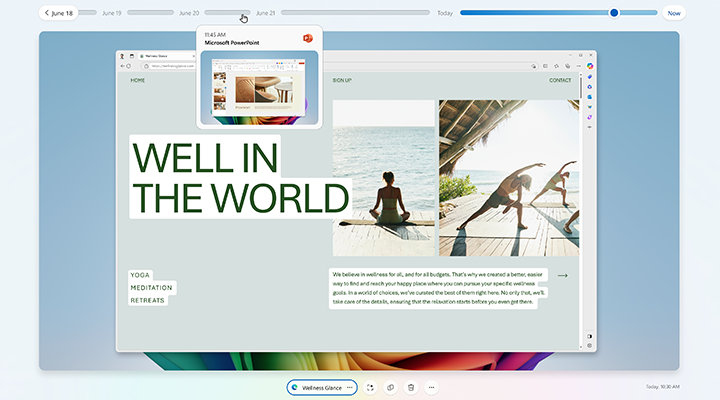Click the HOME link on wellness page
The height and width of the screenshot is (400, 720).
point(138,80)
